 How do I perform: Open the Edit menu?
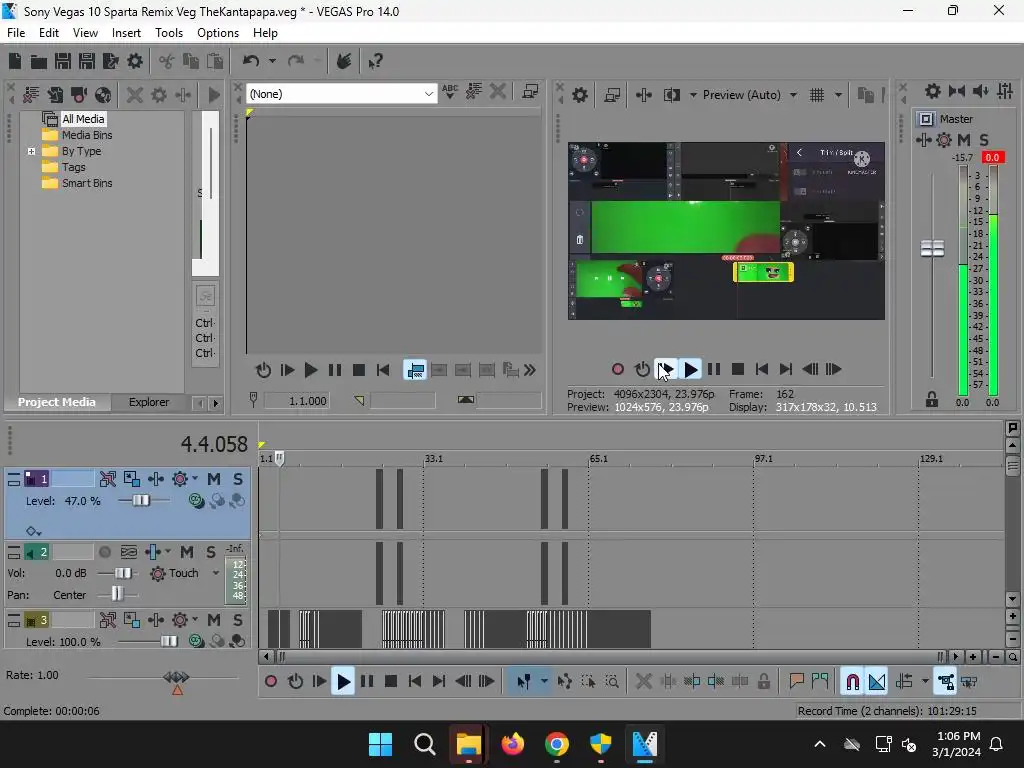point(49,33)
